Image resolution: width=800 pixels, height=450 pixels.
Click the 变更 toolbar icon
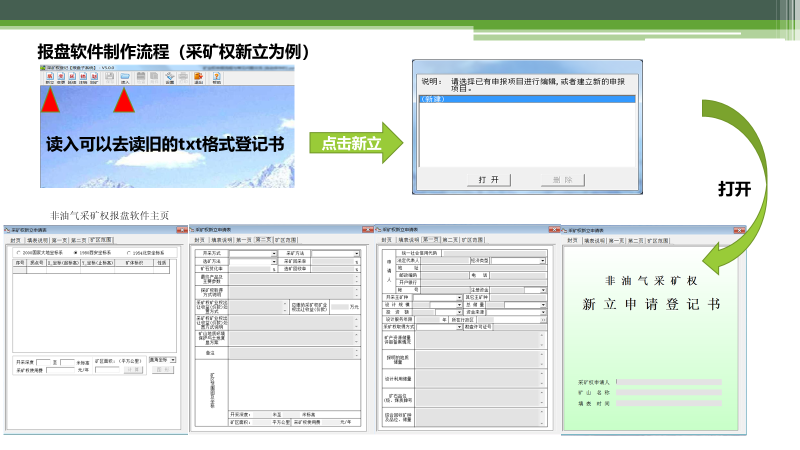61,78
